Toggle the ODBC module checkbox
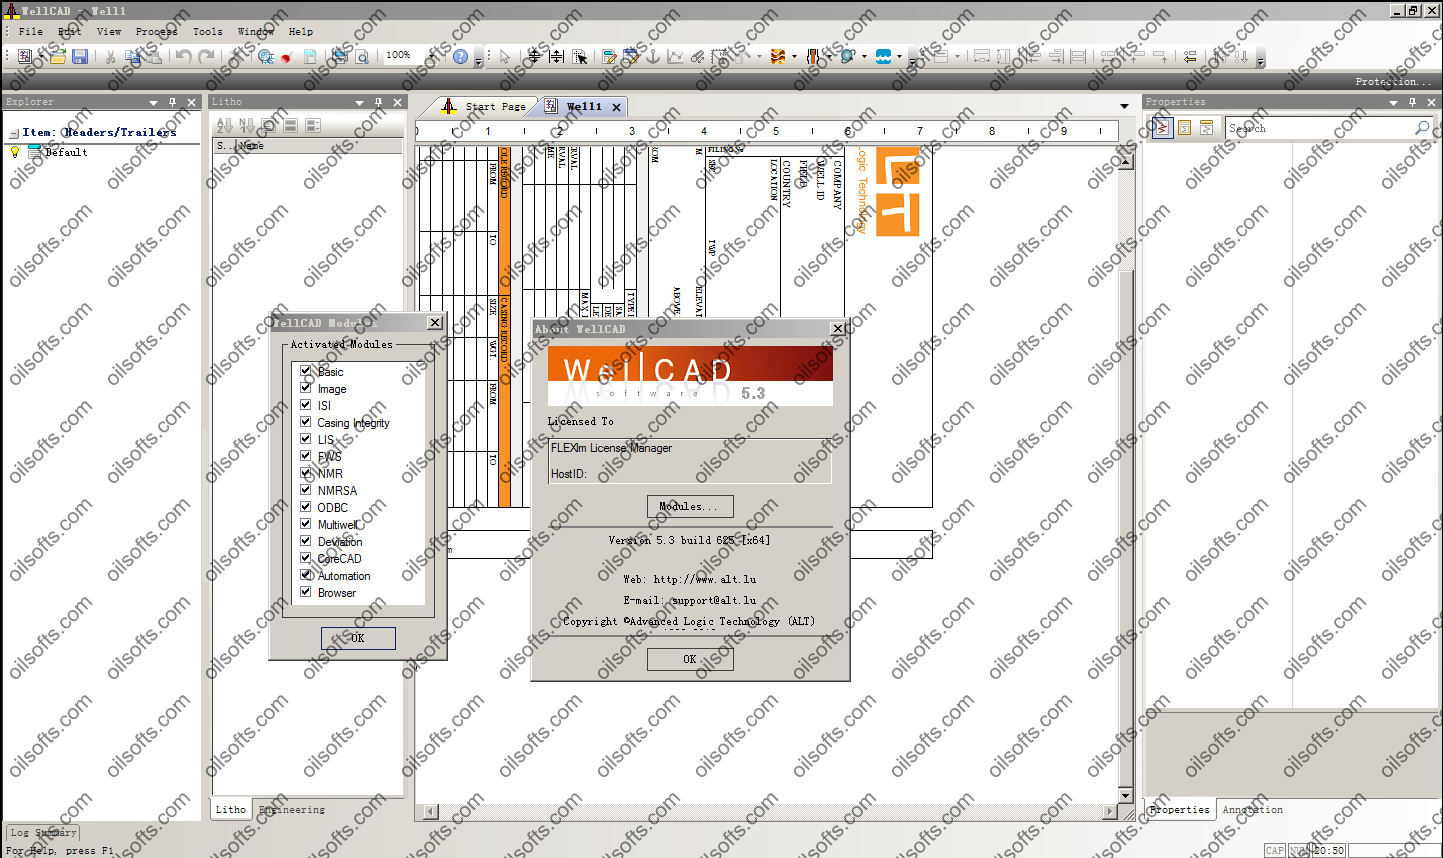Screen dimensions: 1443x858 tap(306, 507)
